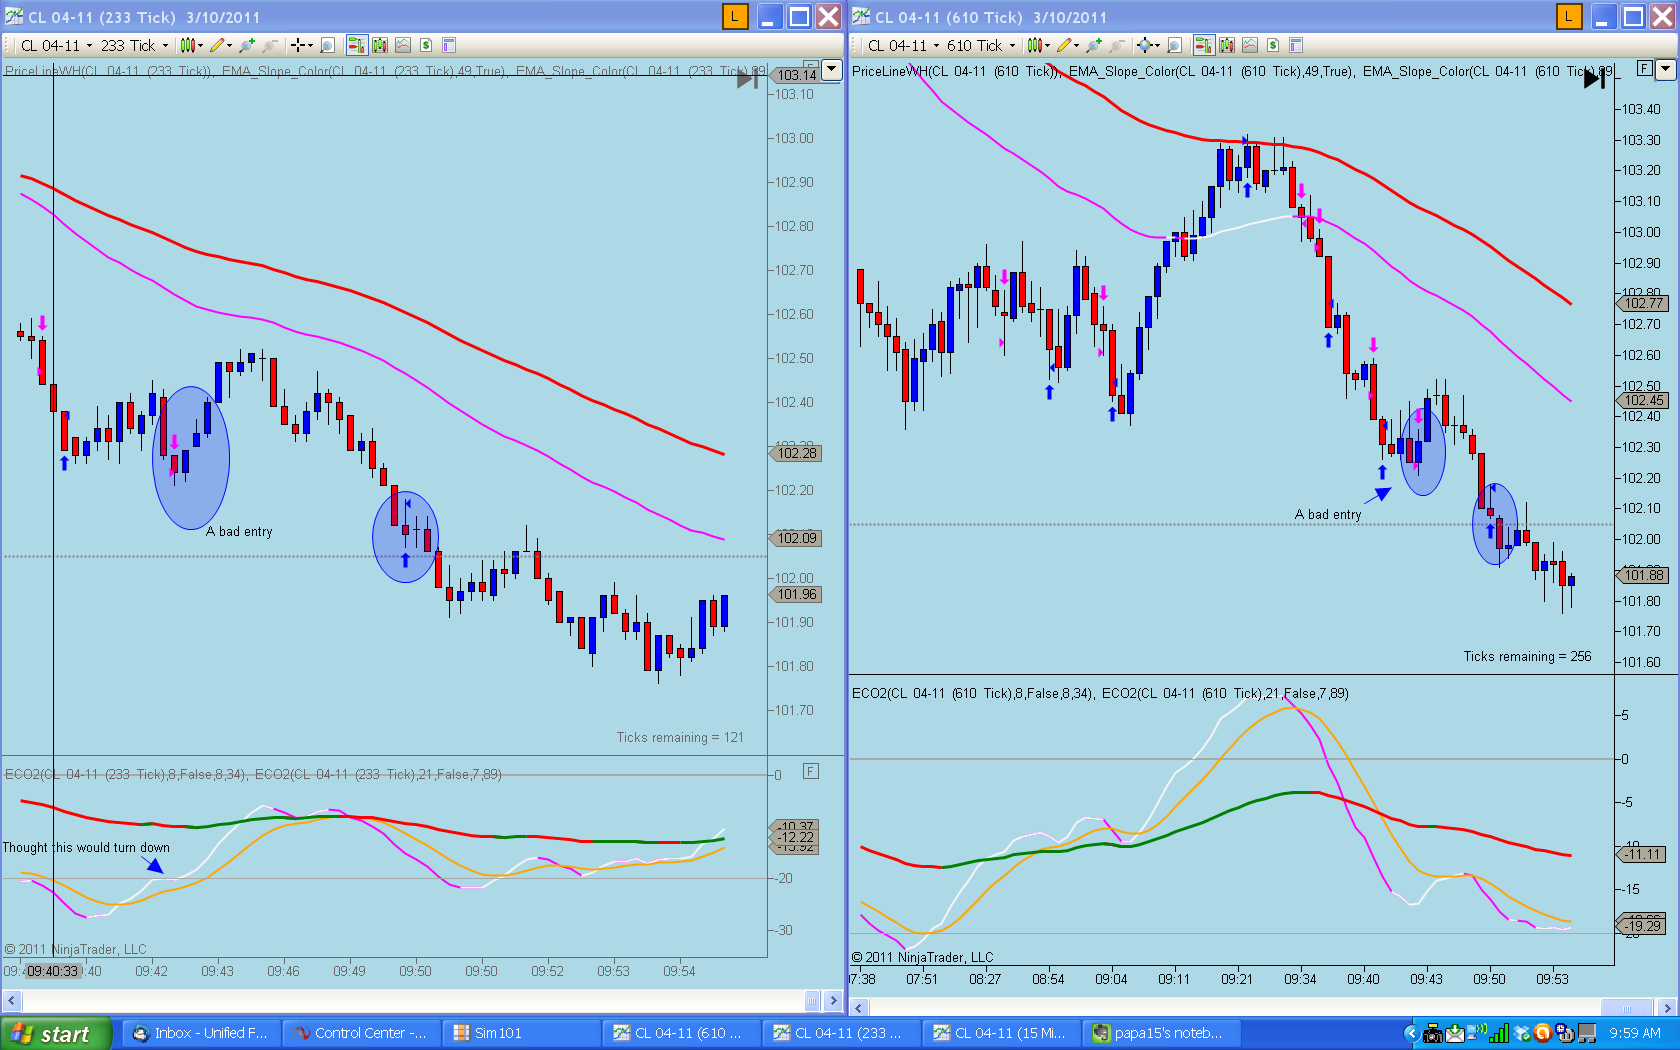Viewport: 1680px width, 1050px height.
Task: Click 101.88 price marker in 610 Tick chart
Action: pos(1643,575)
